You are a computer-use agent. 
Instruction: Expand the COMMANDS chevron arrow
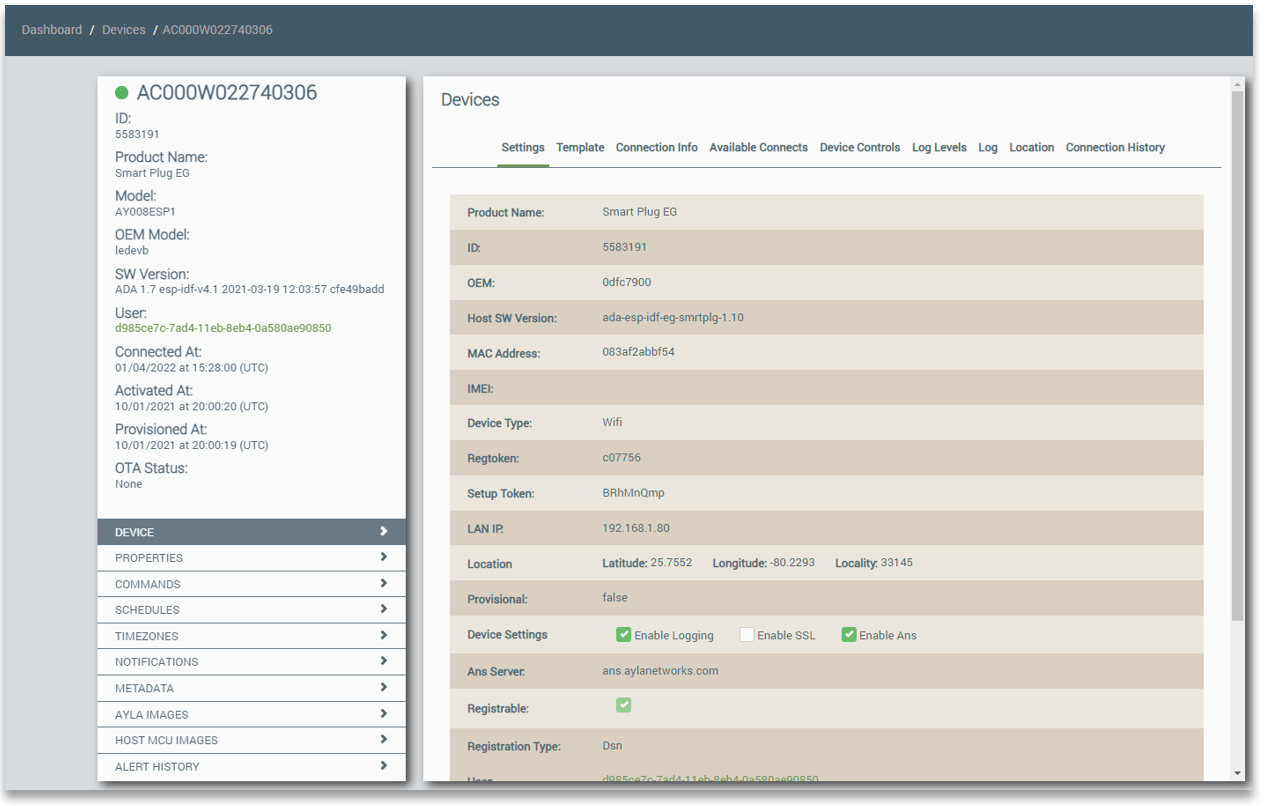tap(383, 583)
